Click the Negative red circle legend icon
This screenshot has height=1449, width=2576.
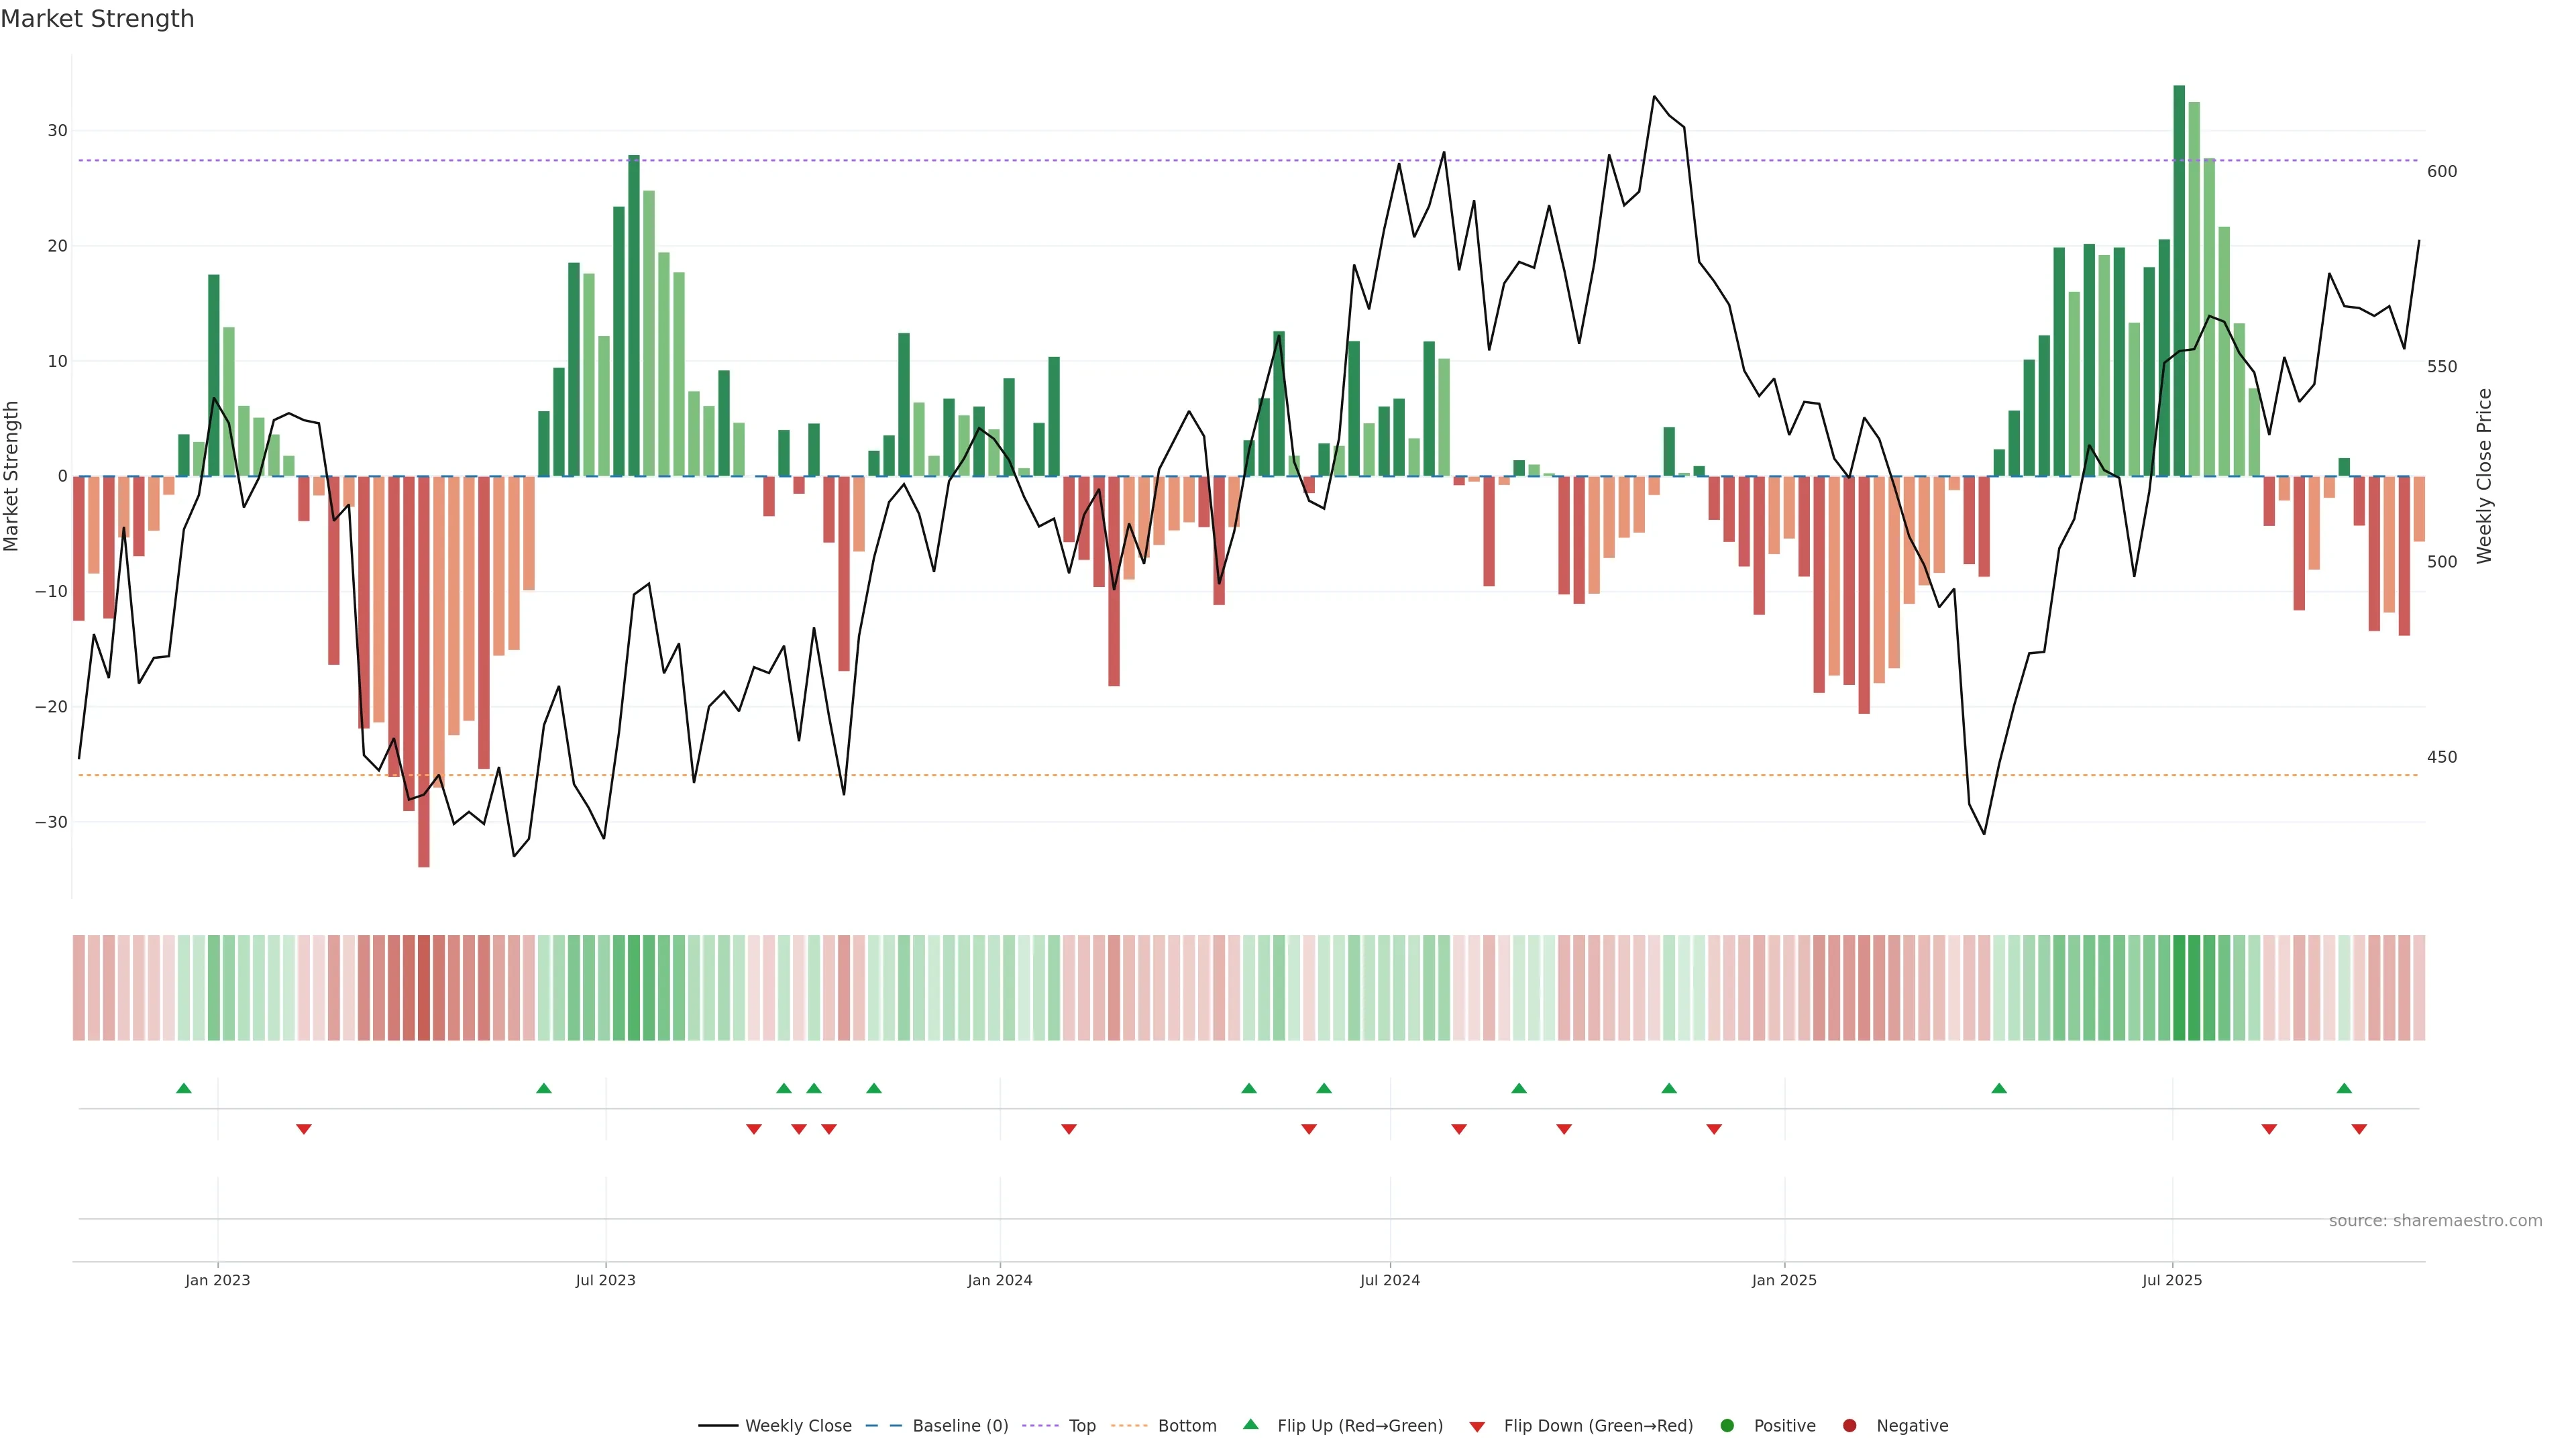tap(1849, 1426)
